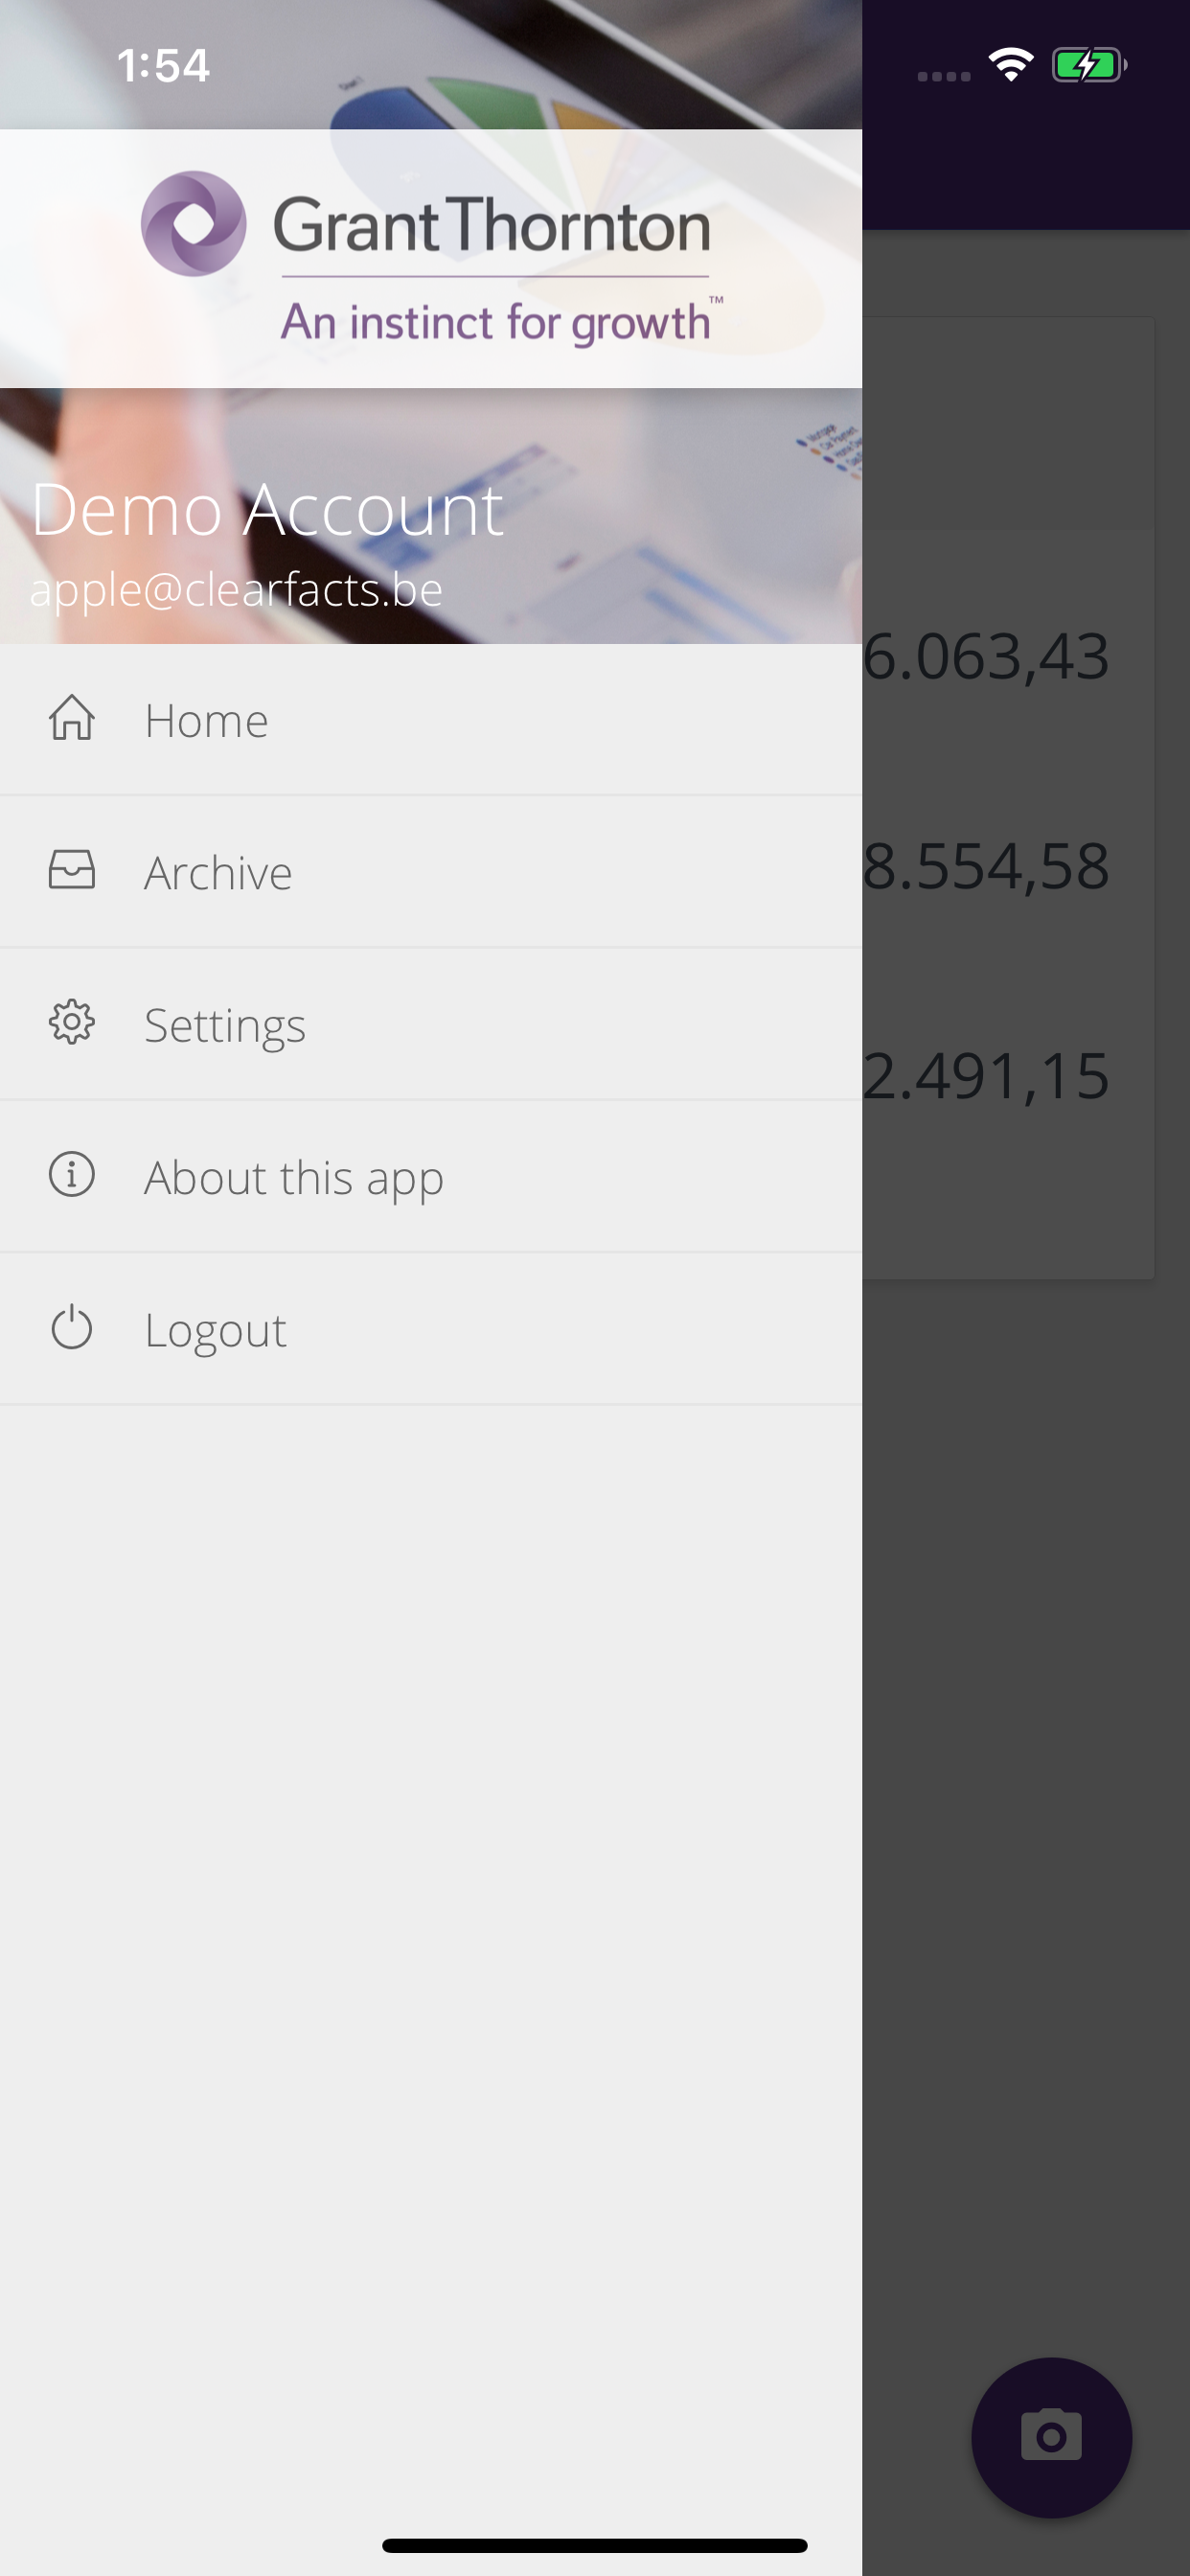Tap the About info circle icon

[x=72, y=1175]
